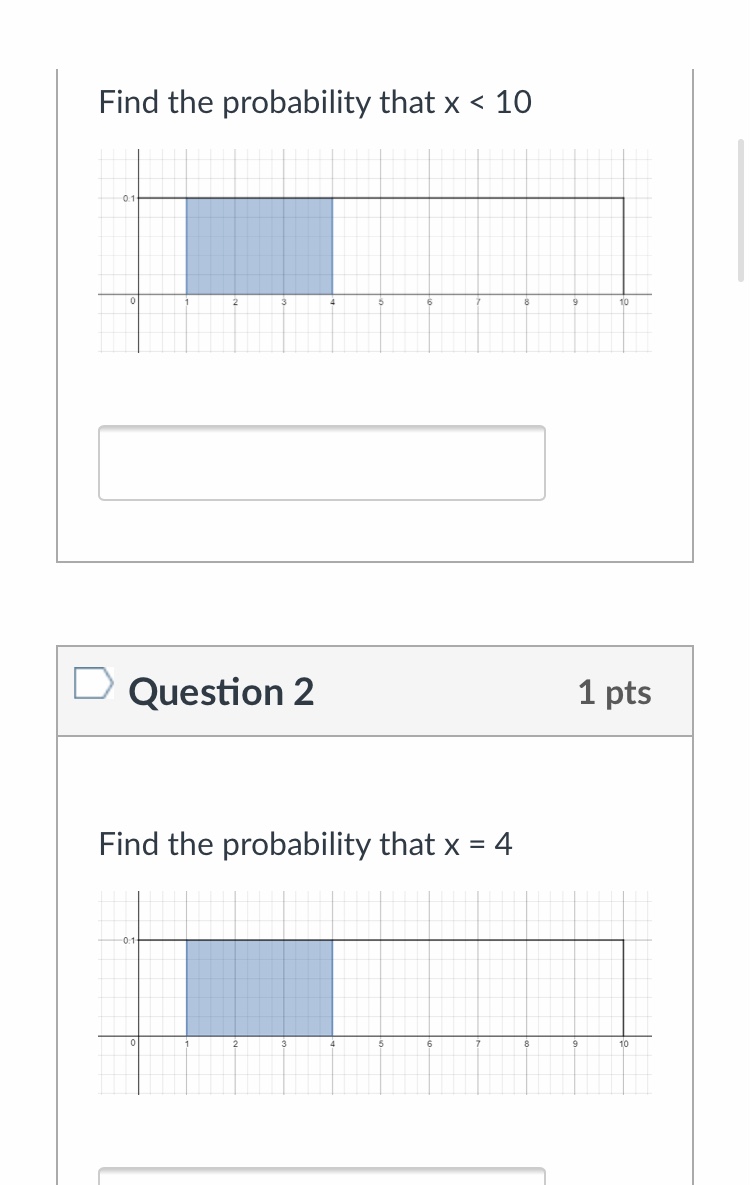Click the 1 axis label in Question 2 graph
This screenshot has height=1185, width=750.
click(187, 1044)
